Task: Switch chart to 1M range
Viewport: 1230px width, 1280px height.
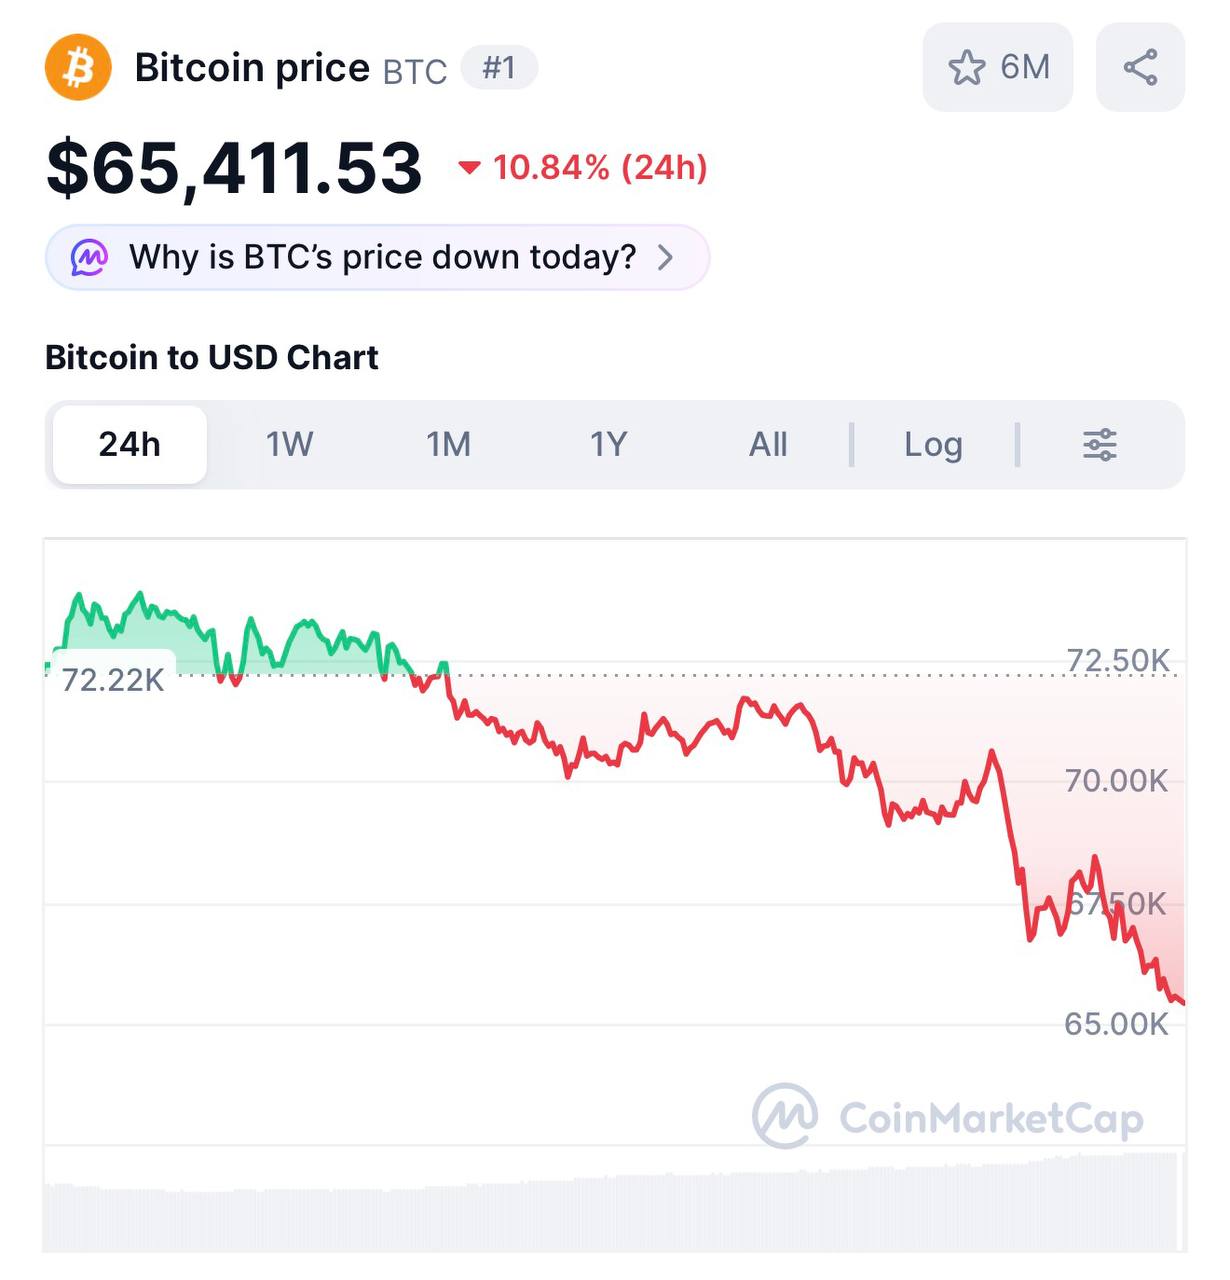Action: click(448, 445)
